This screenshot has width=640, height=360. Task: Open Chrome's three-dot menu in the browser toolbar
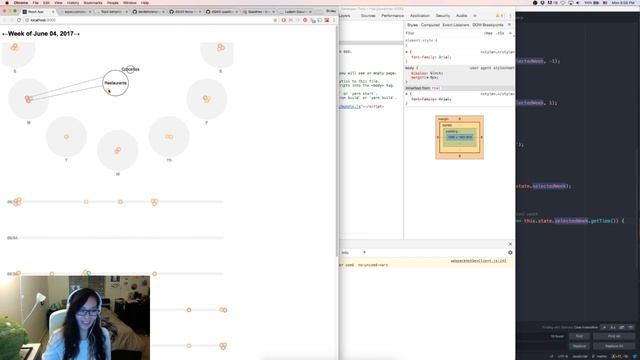pos(334,20)
